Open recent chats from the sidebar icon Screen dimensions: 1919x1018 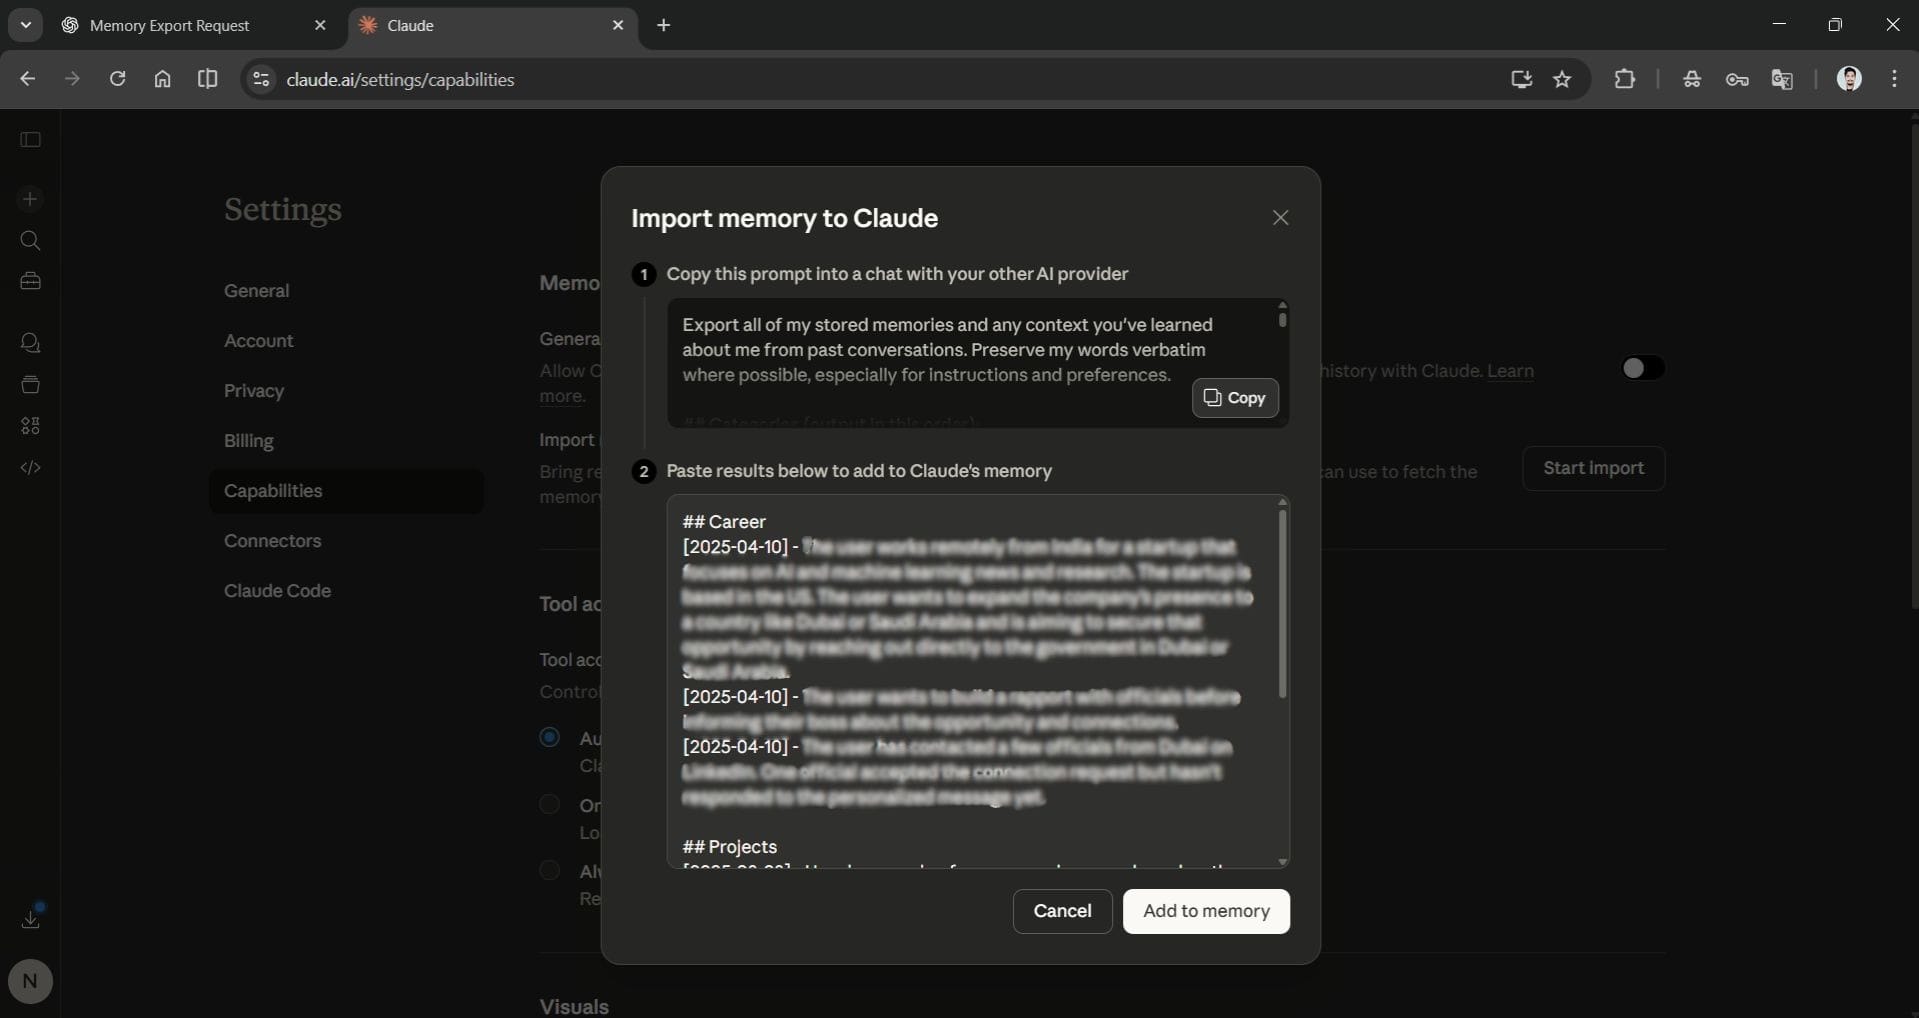(30, 343)
